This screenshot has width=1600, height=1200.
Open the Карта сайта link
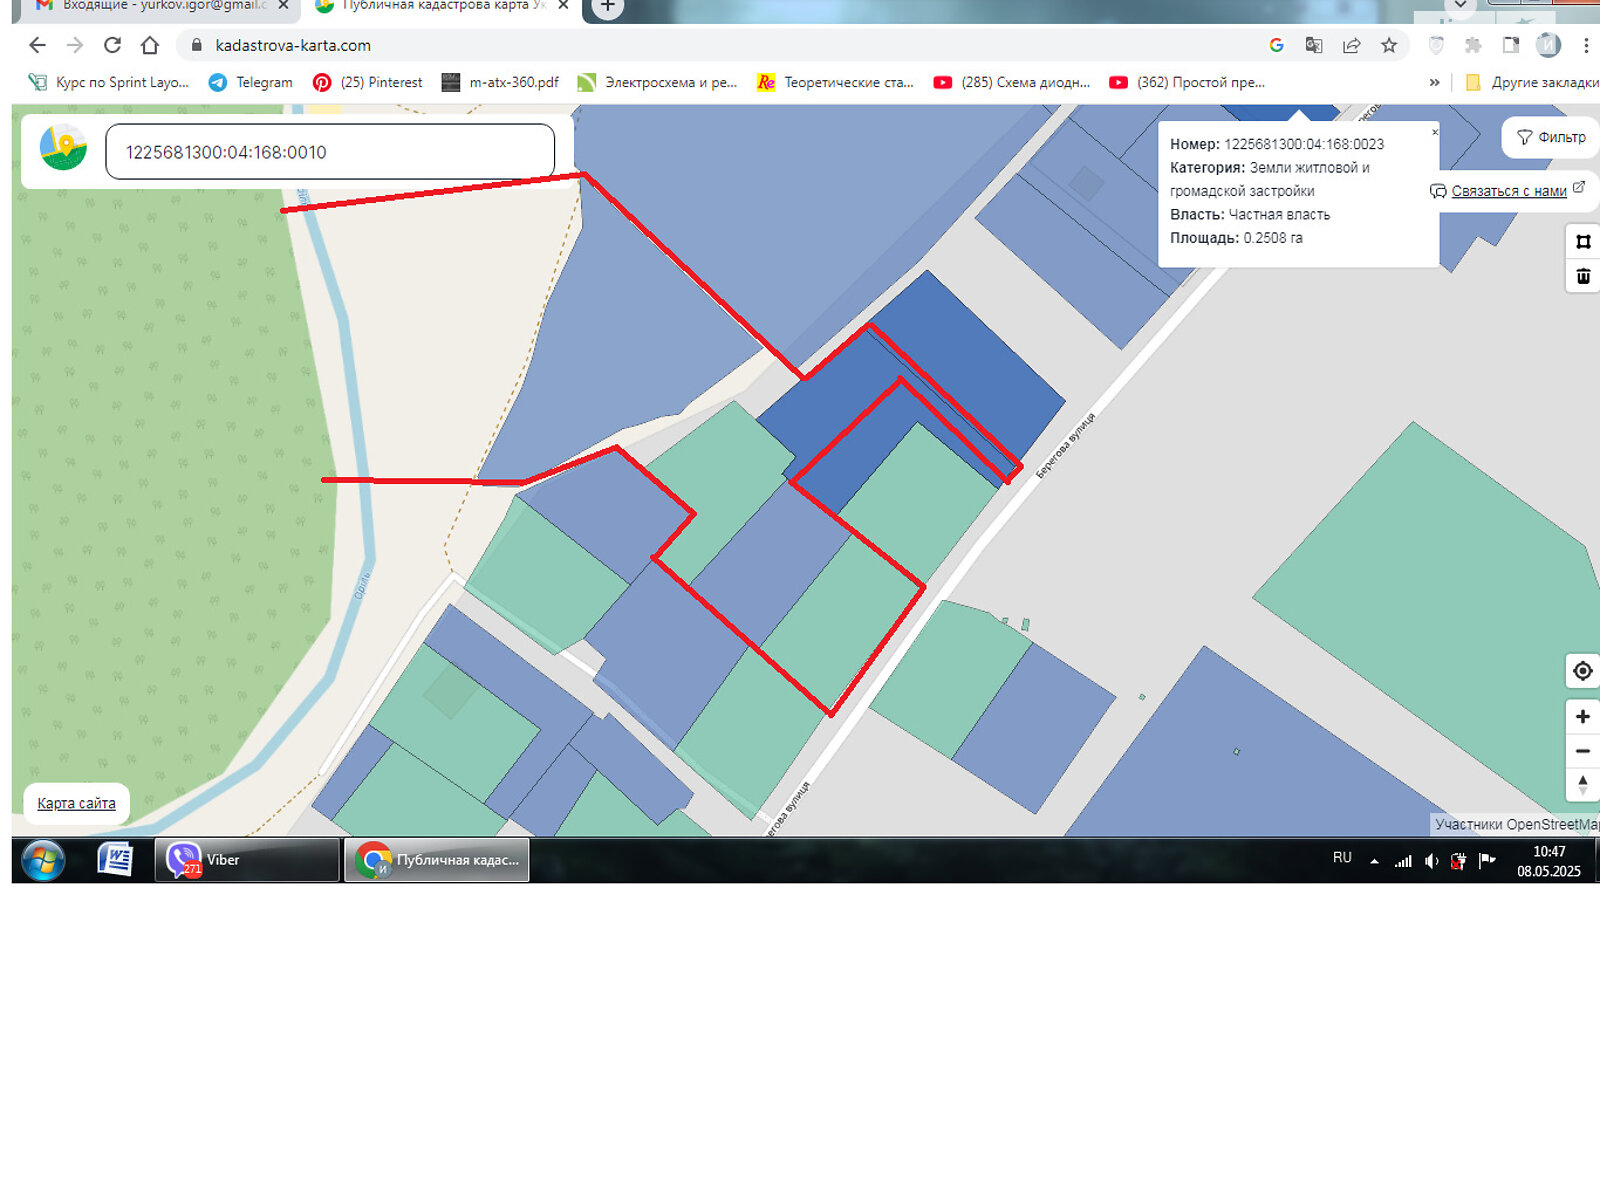point(76,803)
